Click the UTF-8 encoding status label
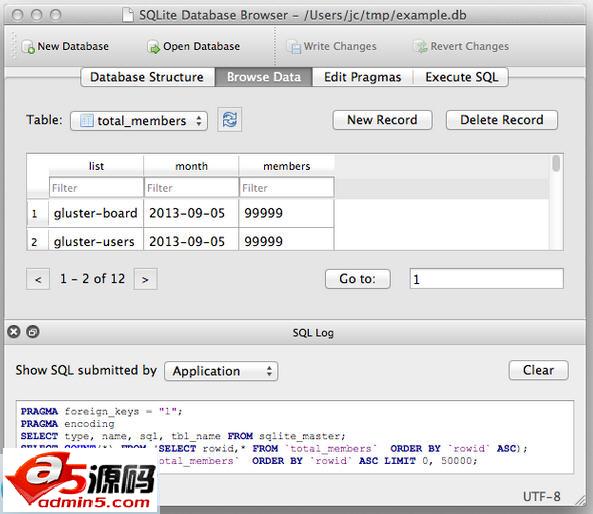Viewport: 593px width, 514px height. (x=542, y=496)
